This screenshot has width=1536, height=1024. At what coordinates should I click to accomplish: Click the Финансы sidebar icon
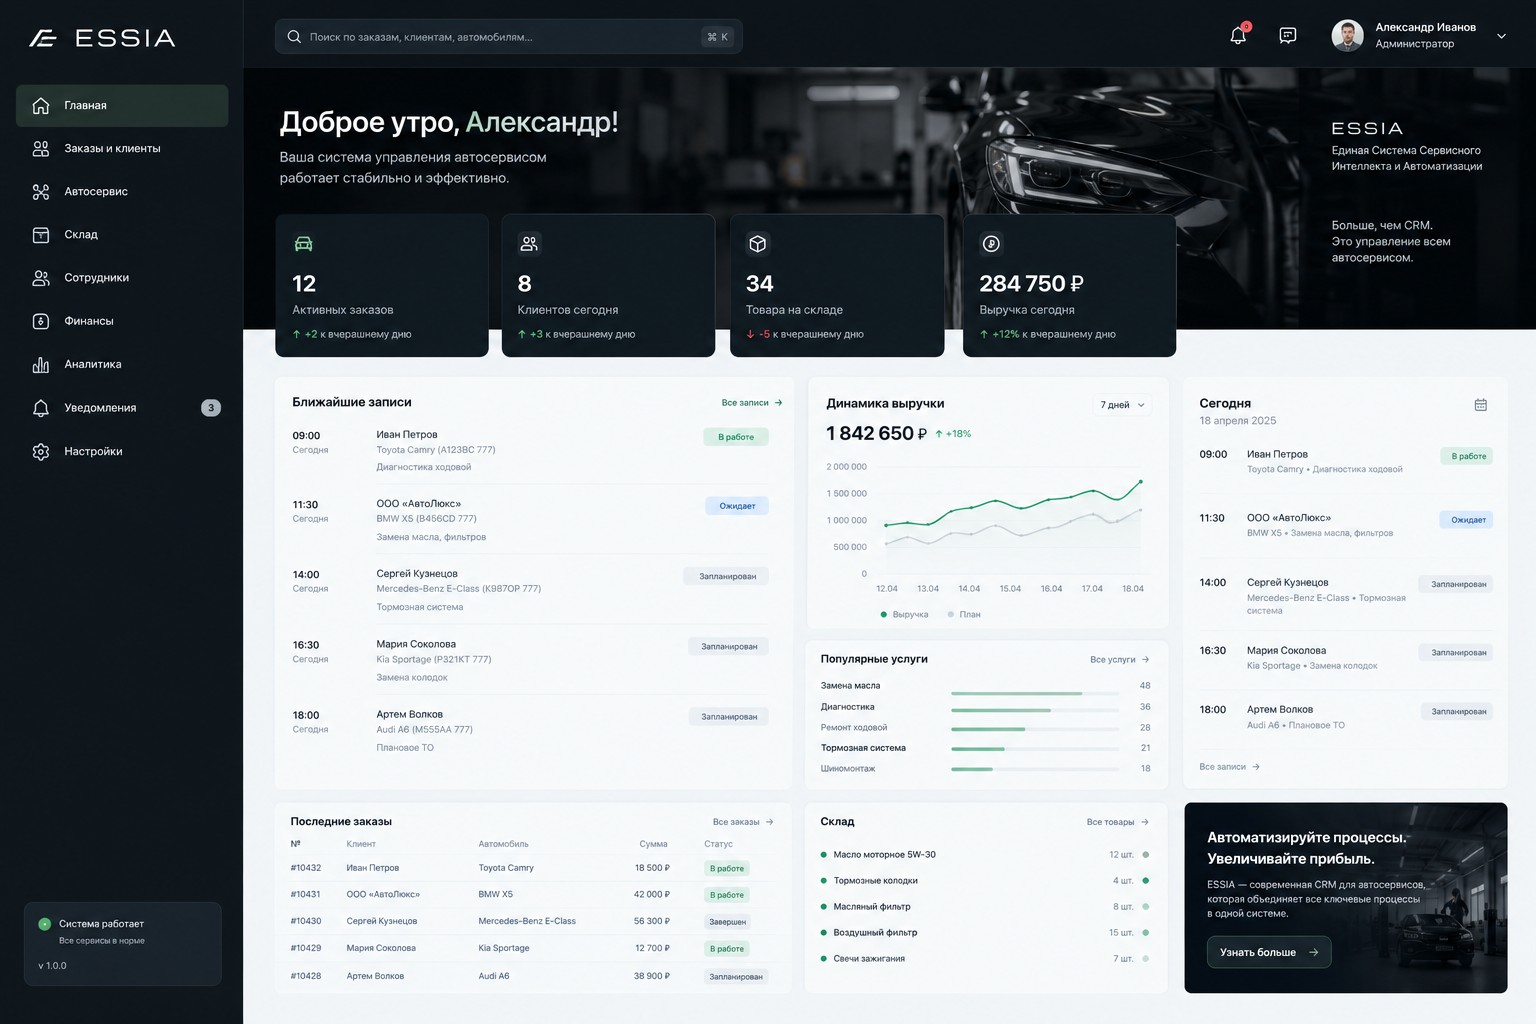click(41, 321)
